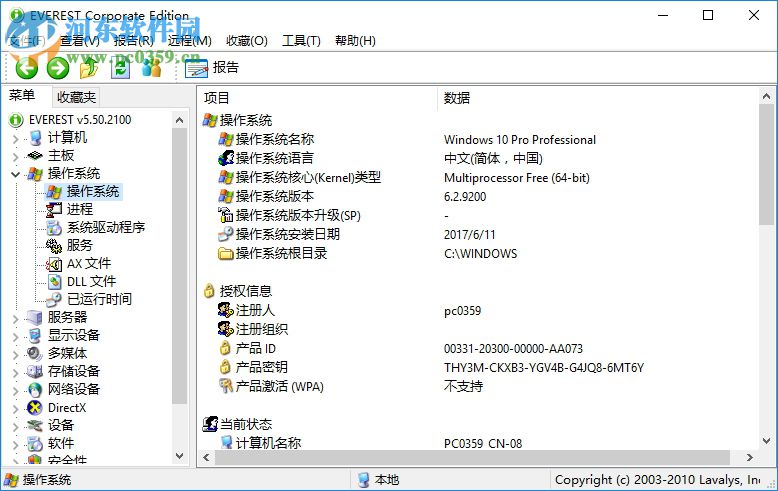Switch to the 菜单 tab
This screenshot has height=491, width=778.
click(22, 95)
